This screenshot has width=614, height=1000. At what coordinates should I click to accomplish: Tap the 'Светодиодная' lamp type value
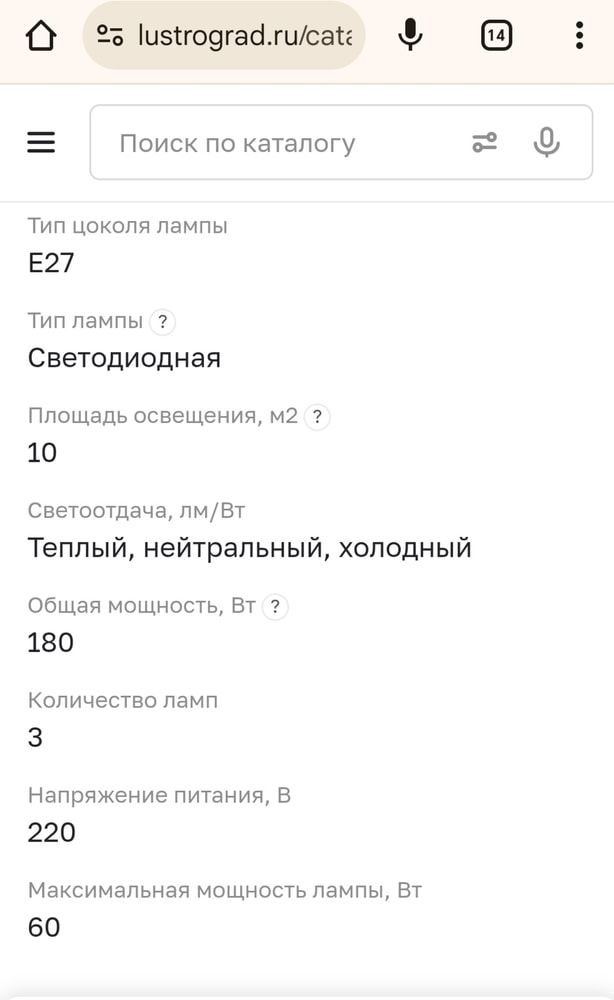coord(124,358)
